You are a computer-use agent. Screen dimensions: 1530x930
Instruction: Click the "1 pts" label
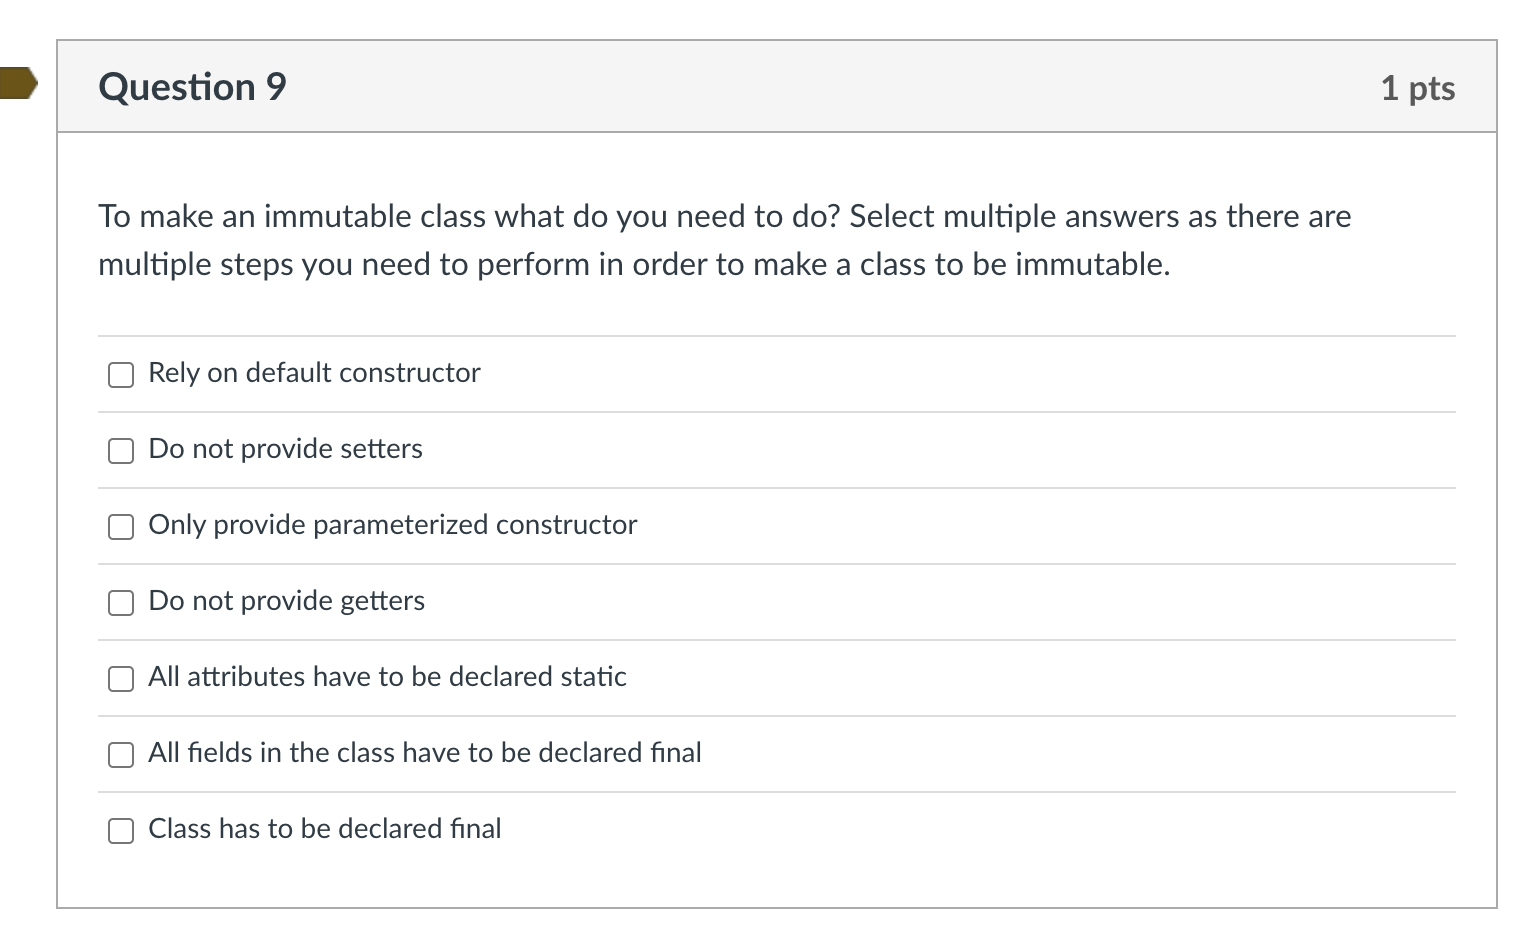(x=1417, y=88)
